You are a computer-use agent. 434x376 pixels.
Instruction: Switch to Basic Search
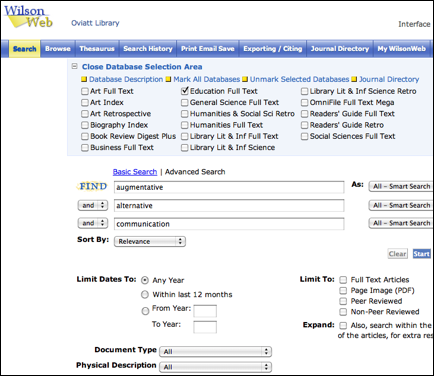(135, 172)
